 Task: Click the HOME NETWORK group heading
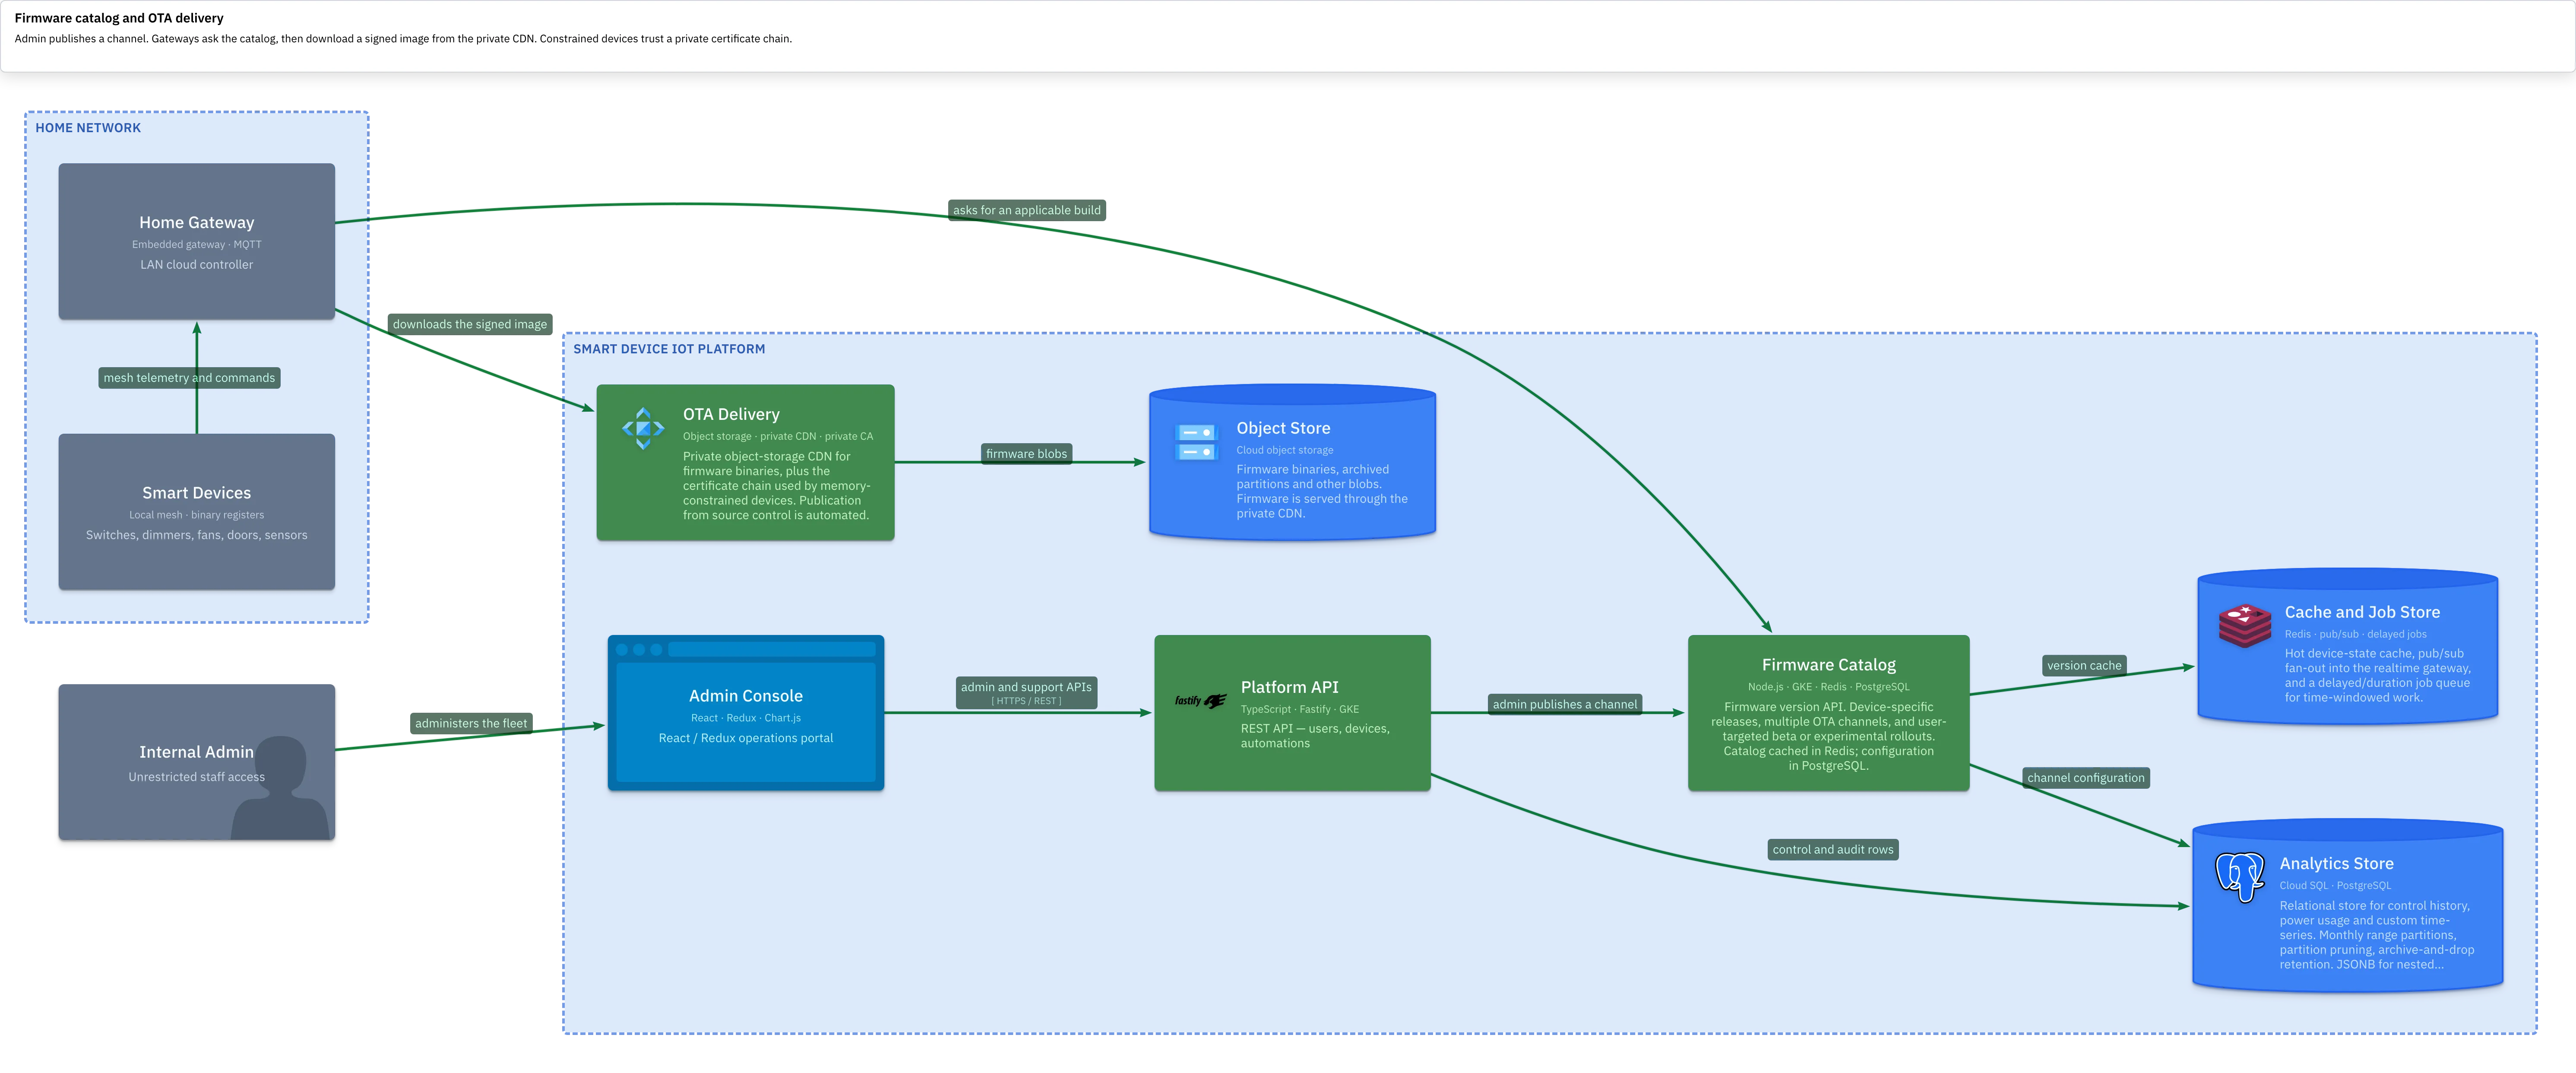88,128
